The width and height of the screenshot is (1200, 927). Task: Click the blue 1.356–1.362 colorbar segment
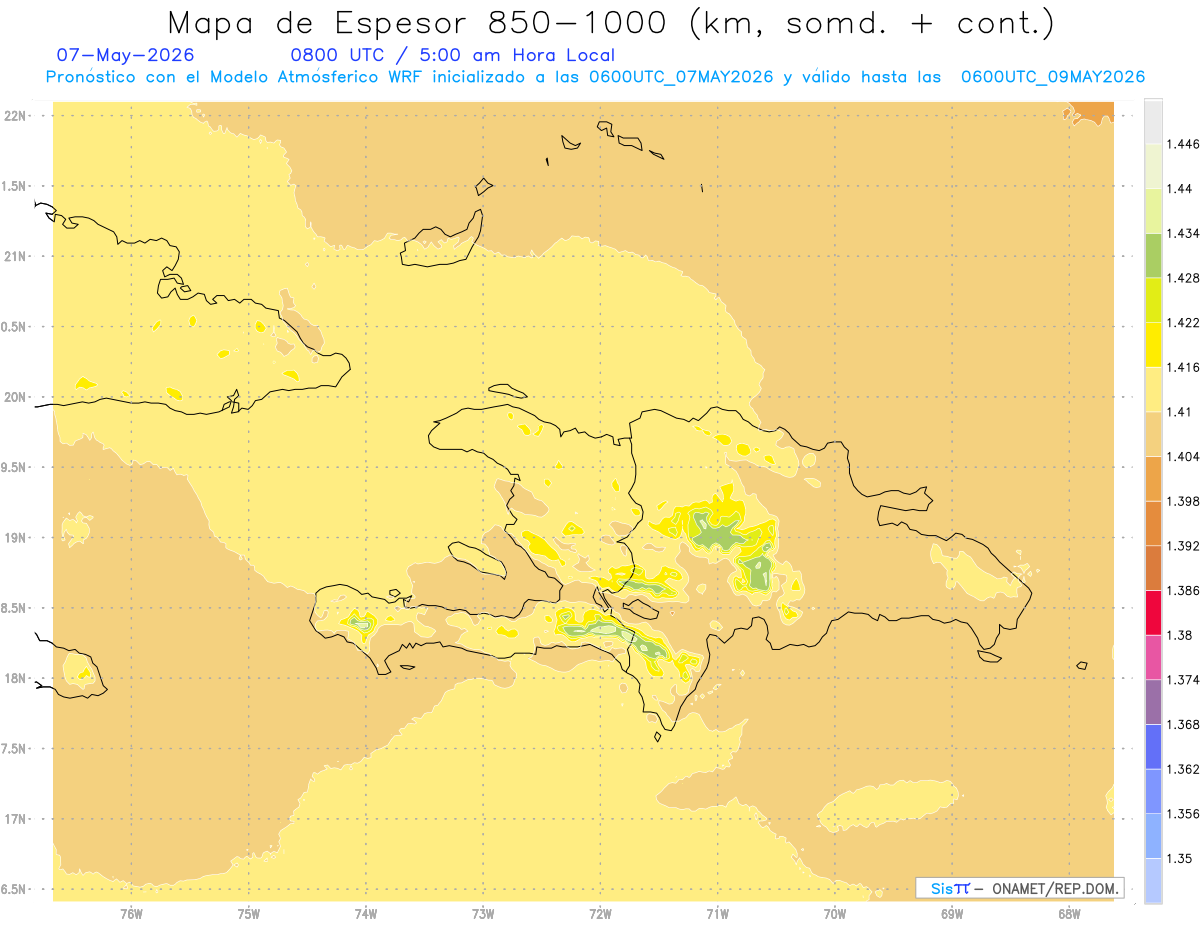[1153, 792]
